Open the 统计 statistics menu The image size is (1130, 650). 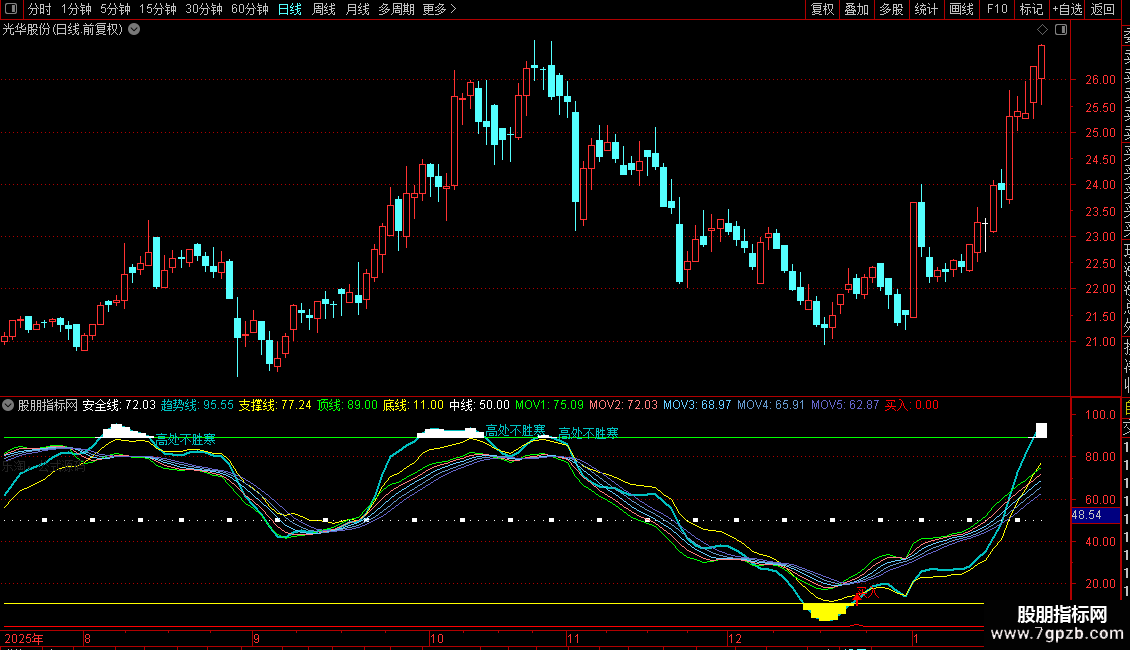click(x=926, y=10)
